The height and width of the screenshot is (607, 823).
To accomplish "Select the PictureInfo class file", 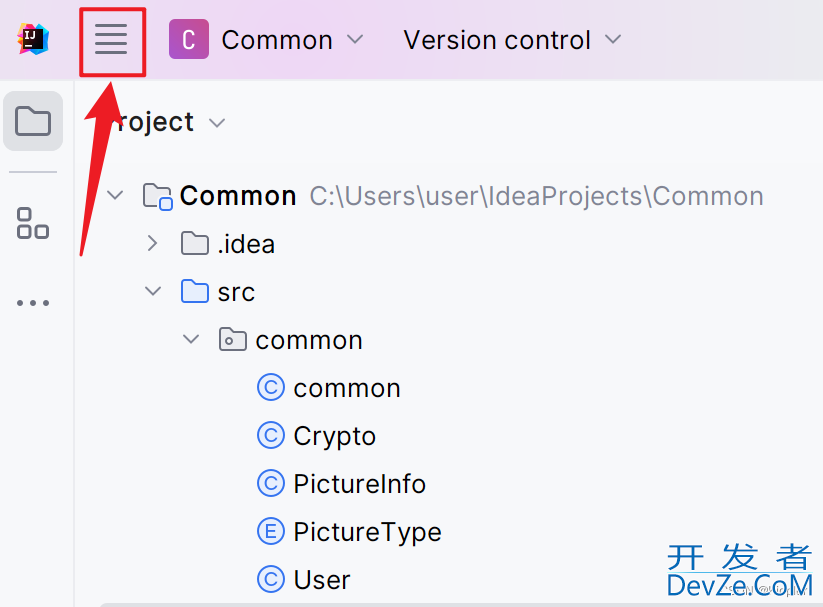I will point(341,484).
